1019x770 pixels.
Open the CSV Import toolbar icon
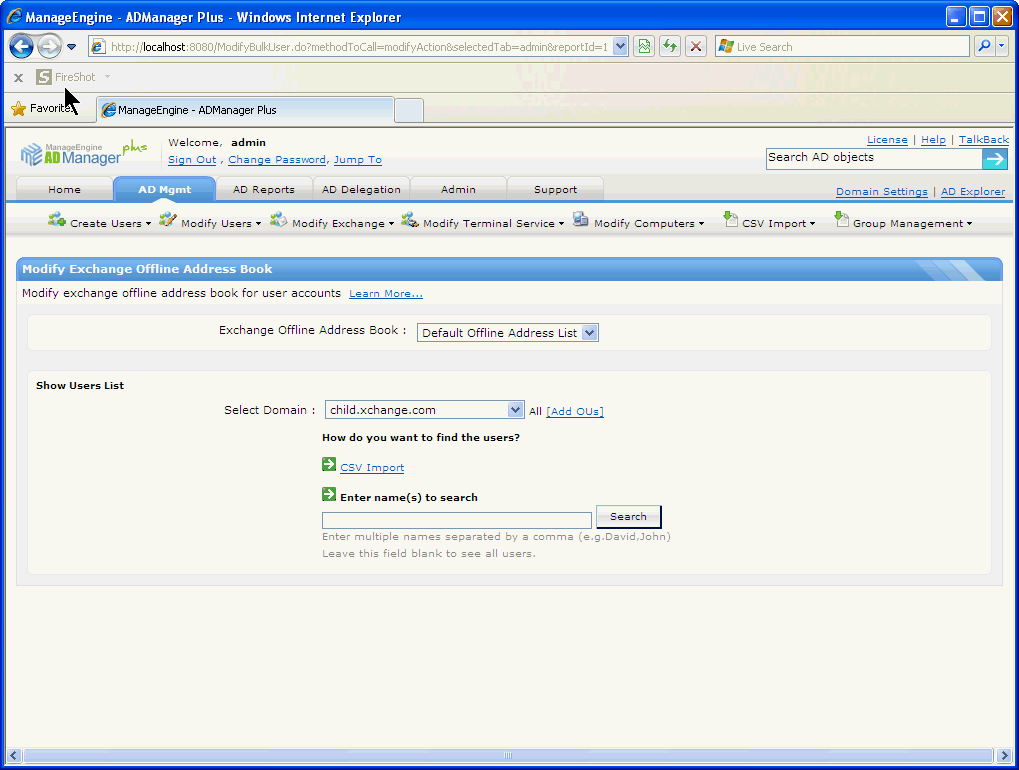point(732,222)
